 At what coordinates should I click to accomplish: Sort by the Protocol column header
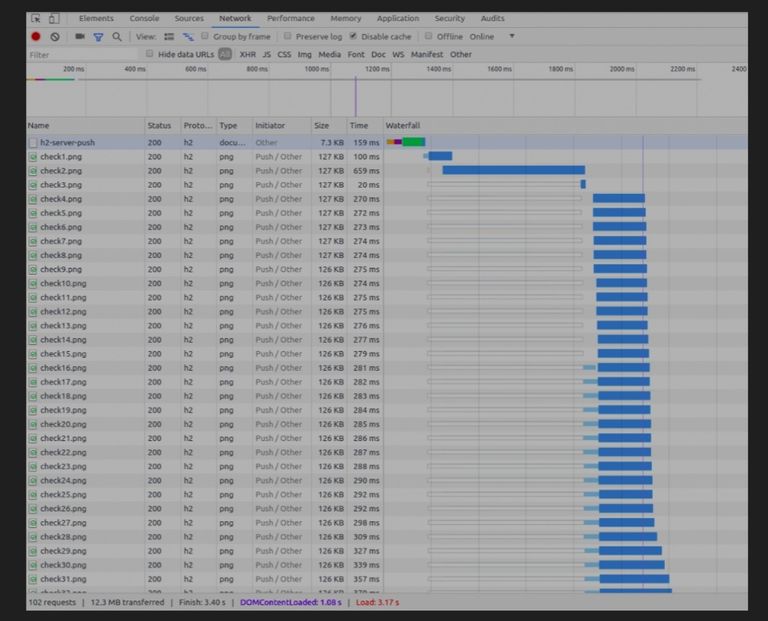198,126
